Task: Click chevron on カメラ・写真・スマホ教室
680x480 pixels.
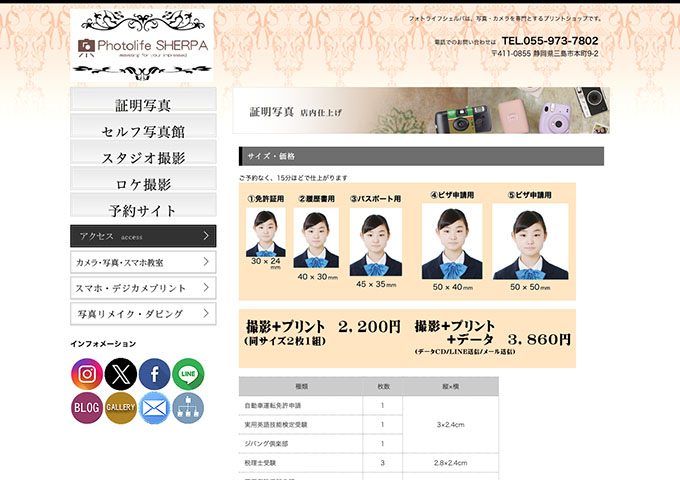Action: pos(205,262)
